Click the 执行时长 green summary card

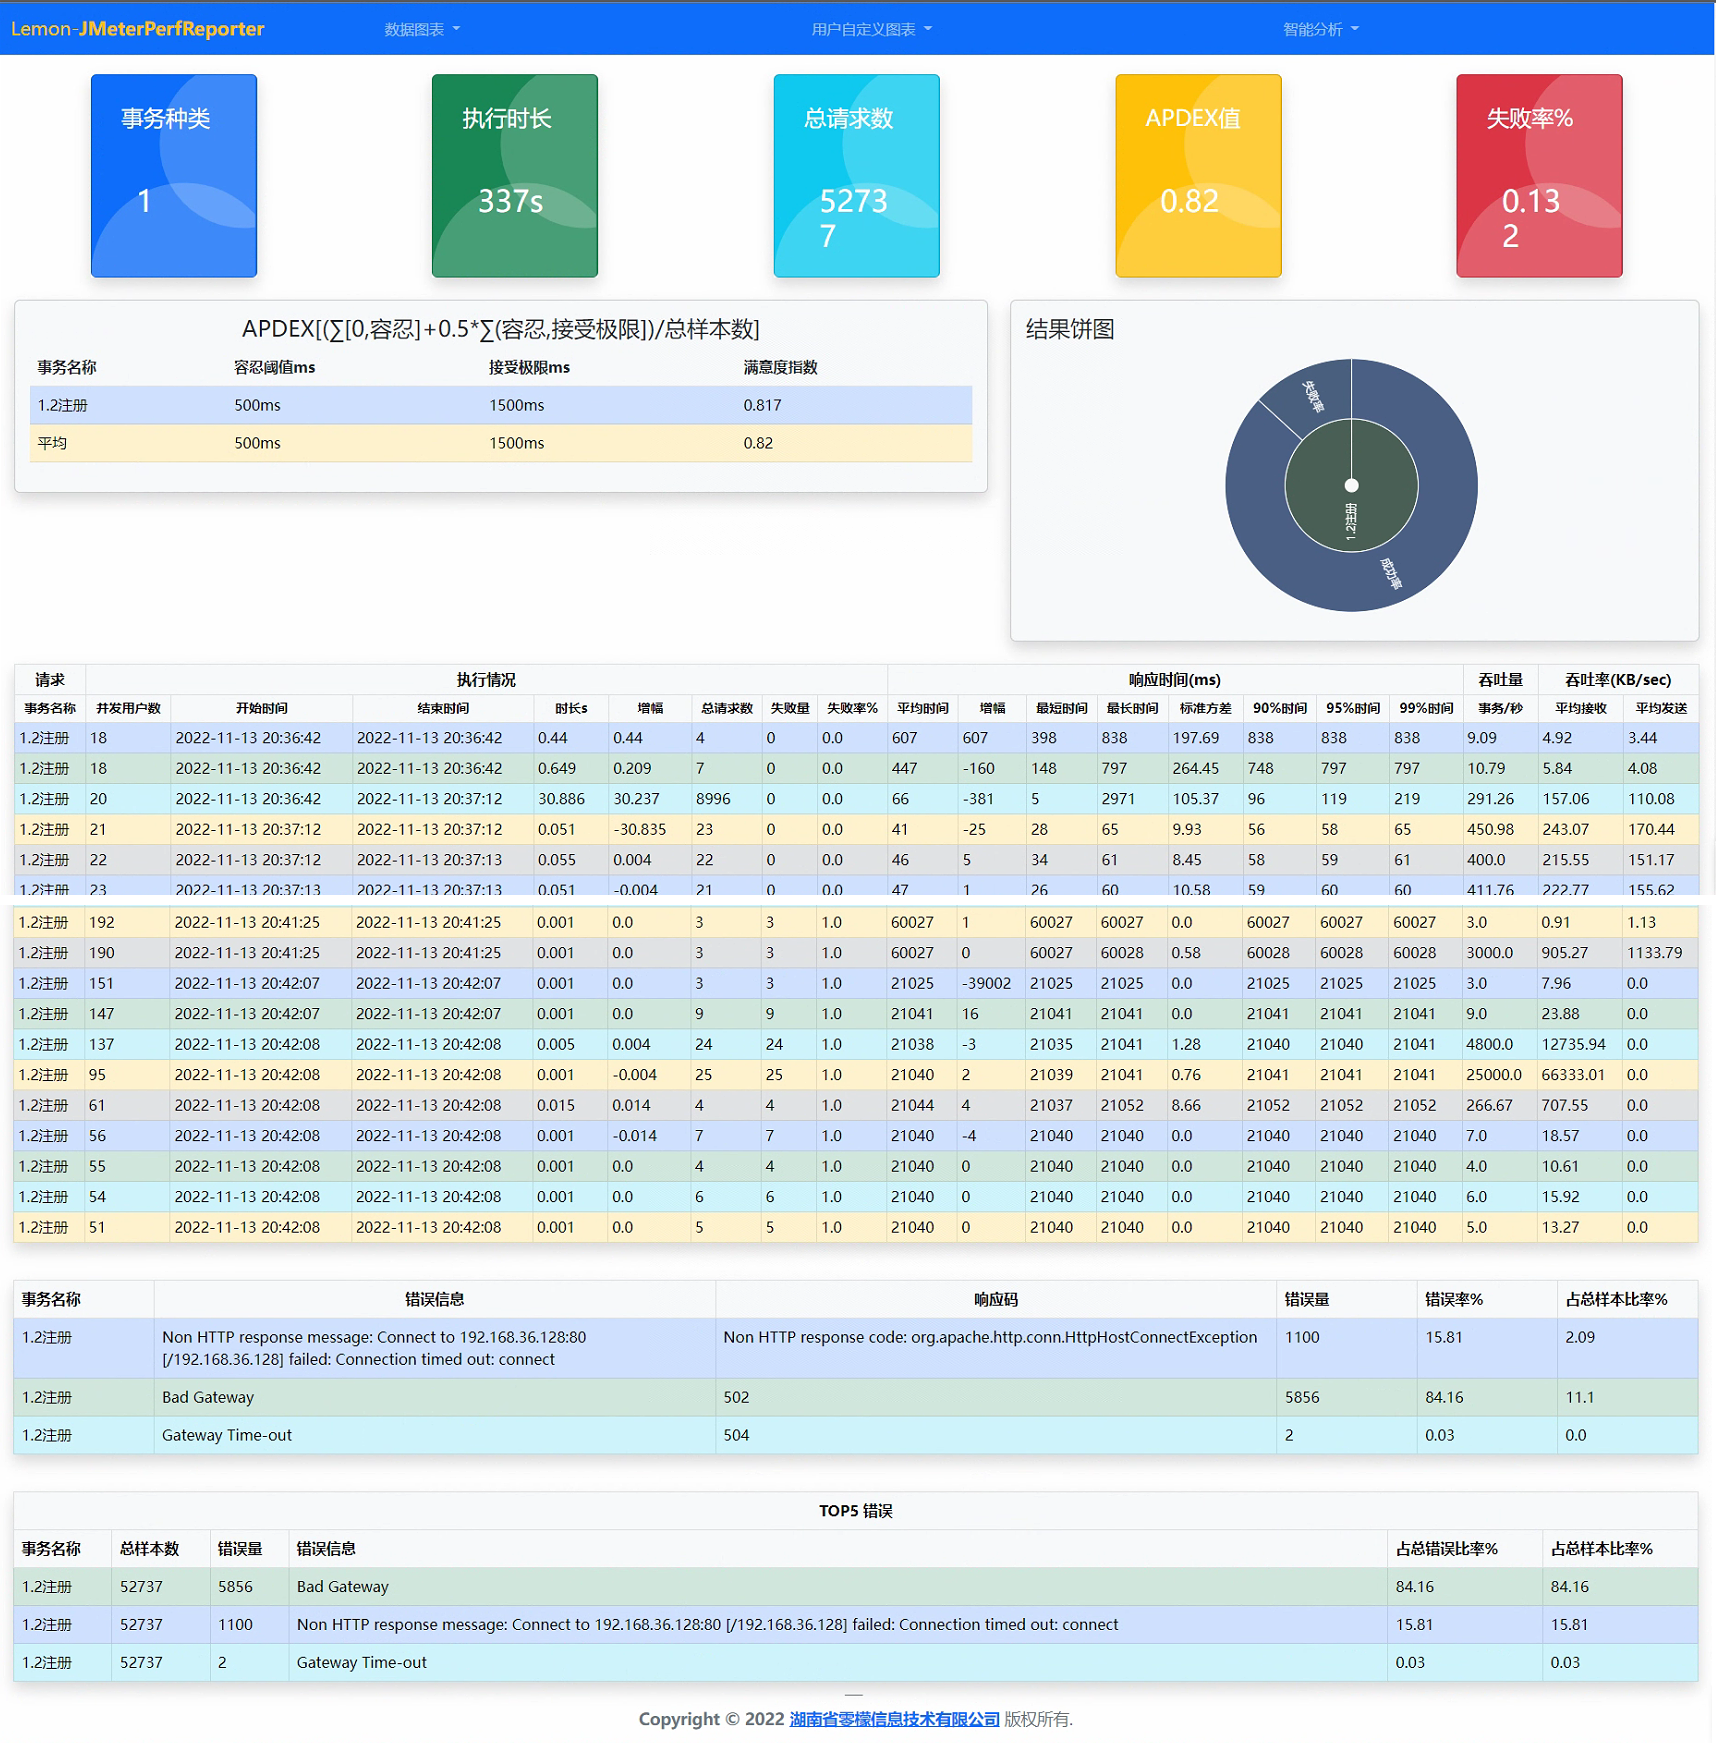point(515,175)
